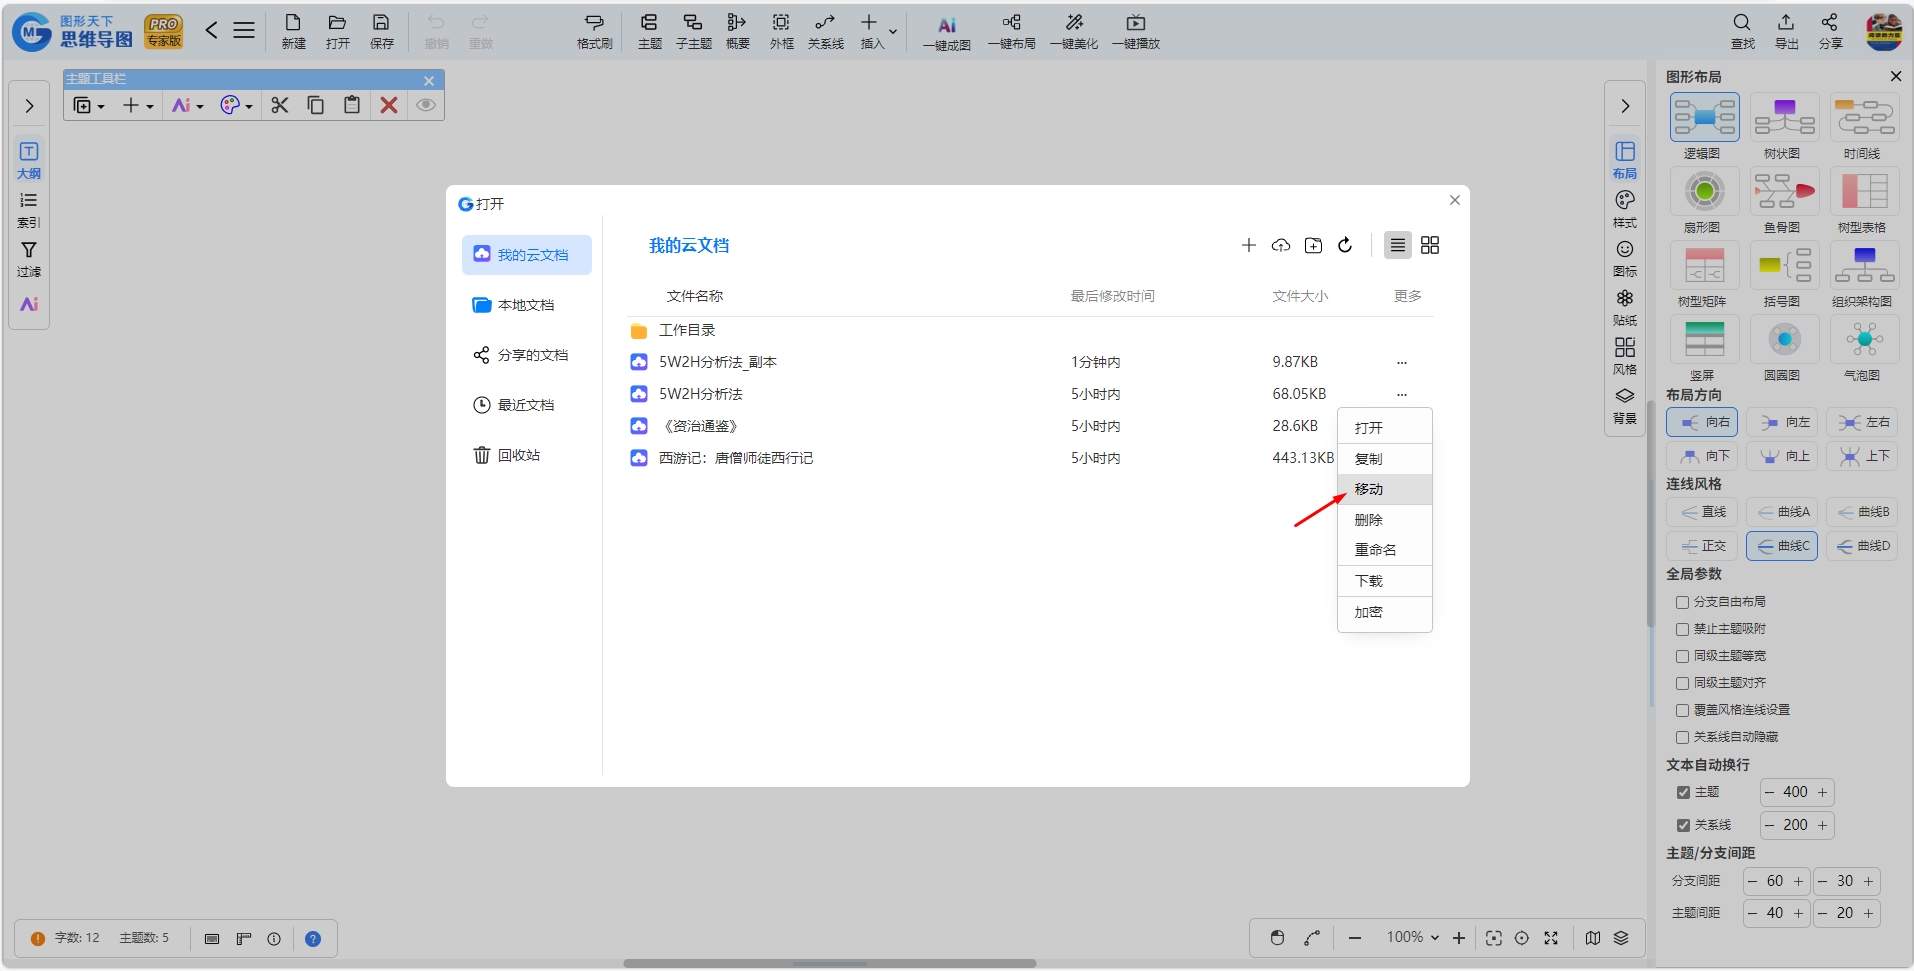The width and height of the screenshot is (1914, 971).
Task: Expand the palette color dropdown in topic toolbar
Action: (x=249, y=106)
